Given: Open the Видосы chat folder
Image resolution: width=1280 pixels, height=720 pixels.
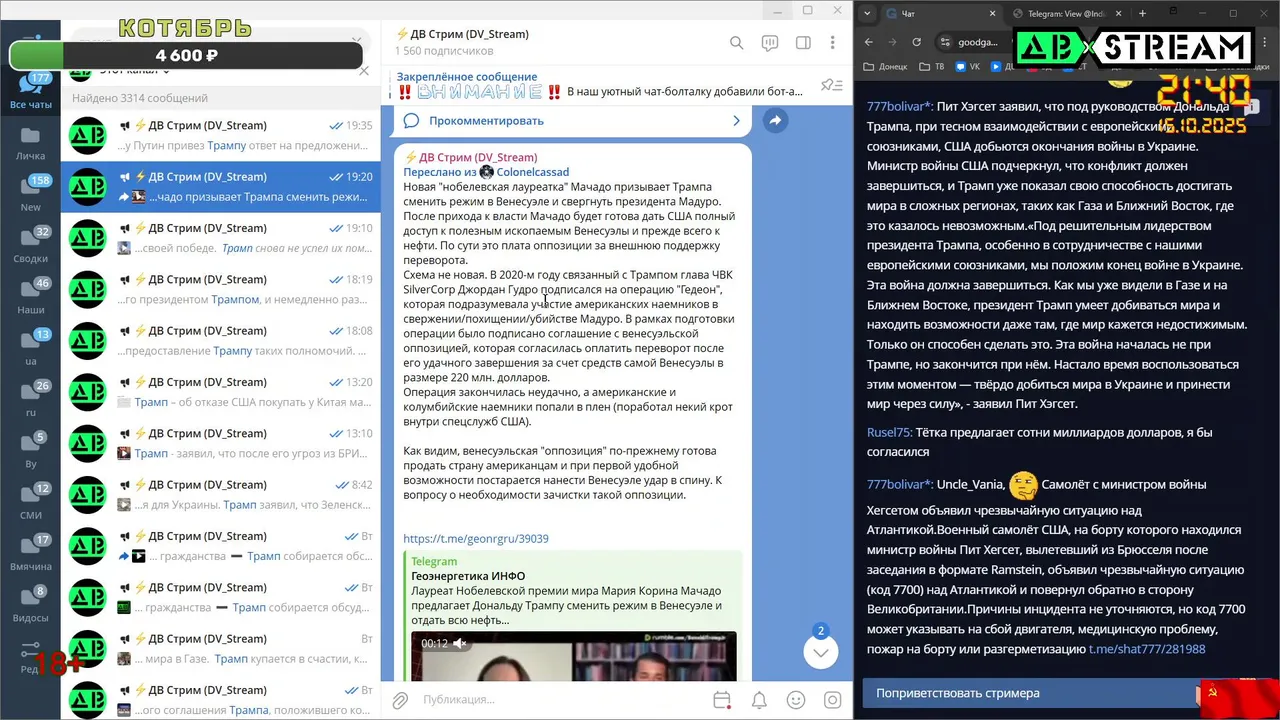Looking at the screenshot, I should 31,604.
